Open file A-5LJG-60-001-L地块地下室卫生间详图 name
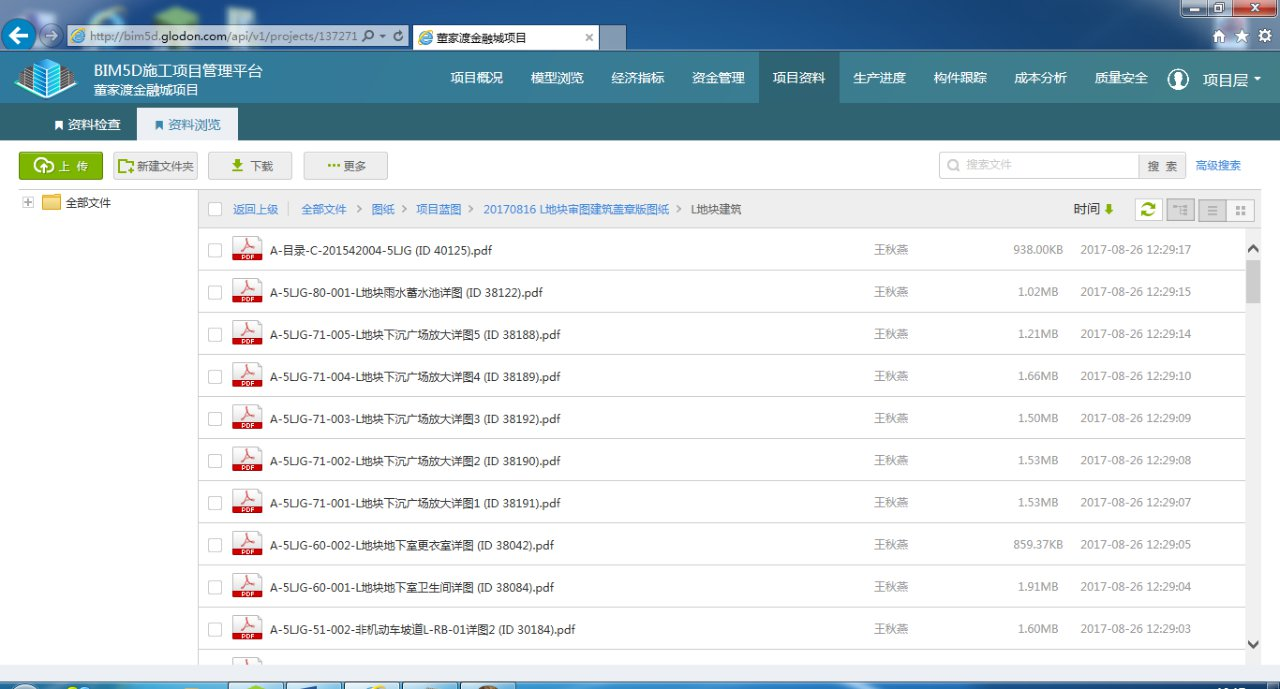 tap(412, 587)
